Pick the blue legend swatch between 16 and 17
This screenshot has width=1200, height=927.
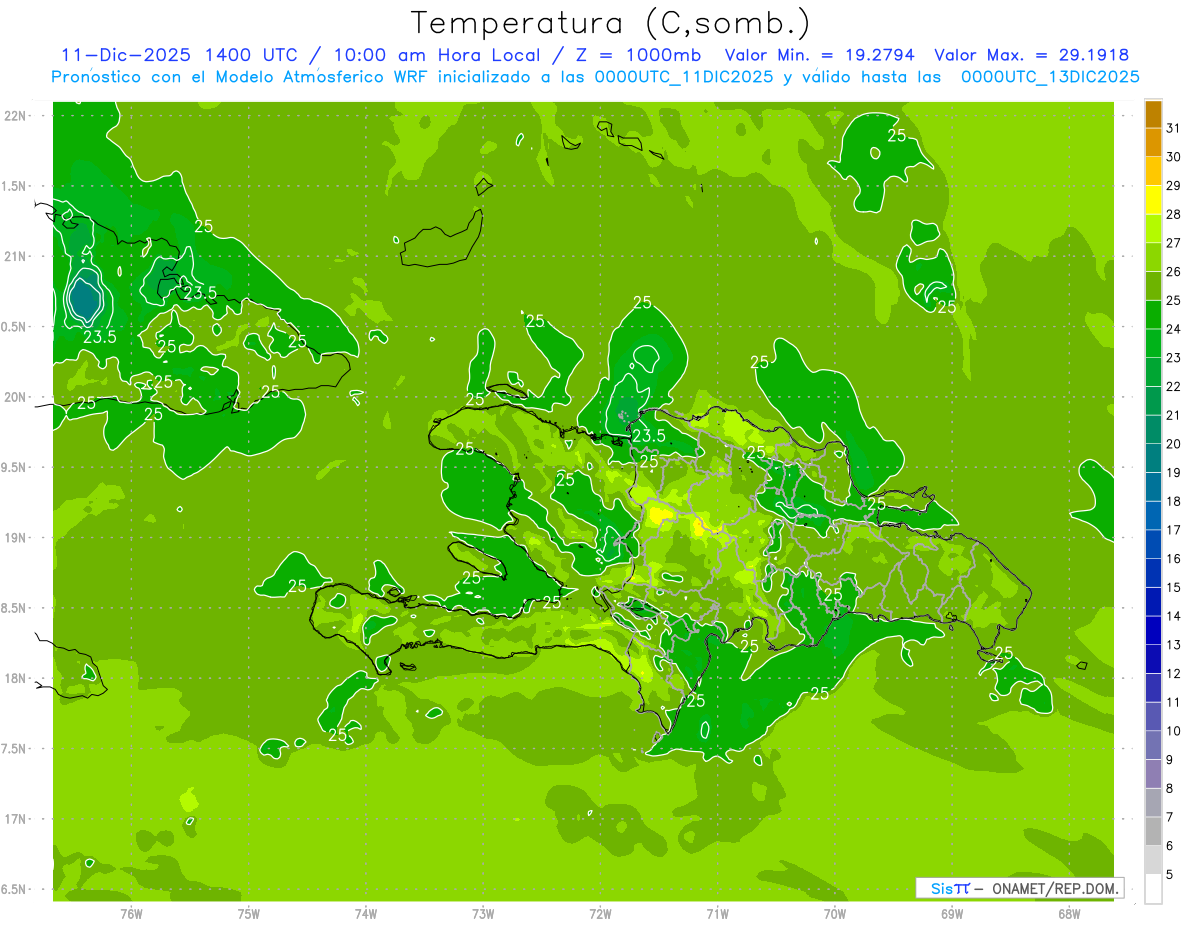[x=1153, y=545]
